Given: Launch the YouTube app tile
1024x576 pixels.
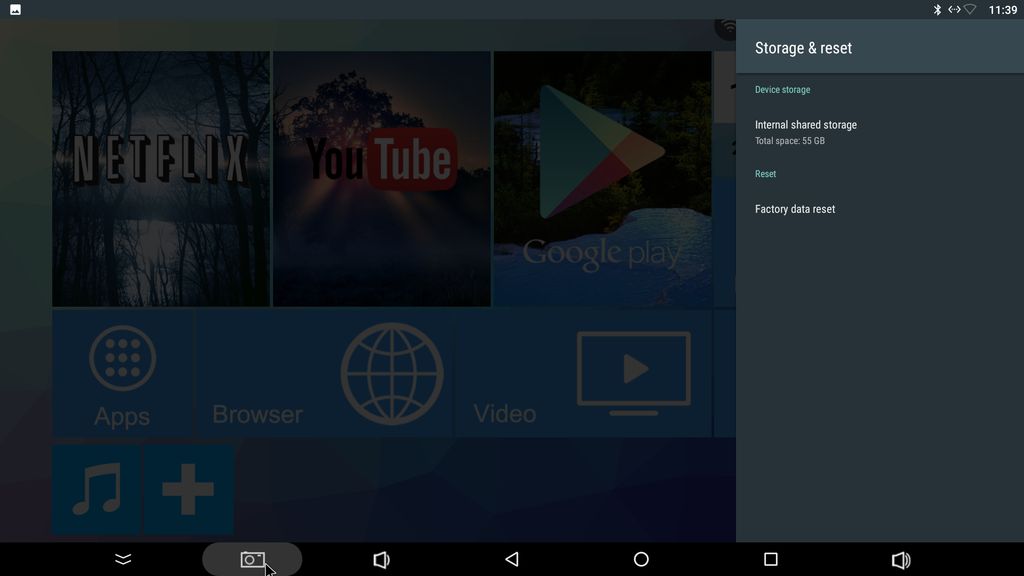Looking at the screenshot, I should 381,179.
